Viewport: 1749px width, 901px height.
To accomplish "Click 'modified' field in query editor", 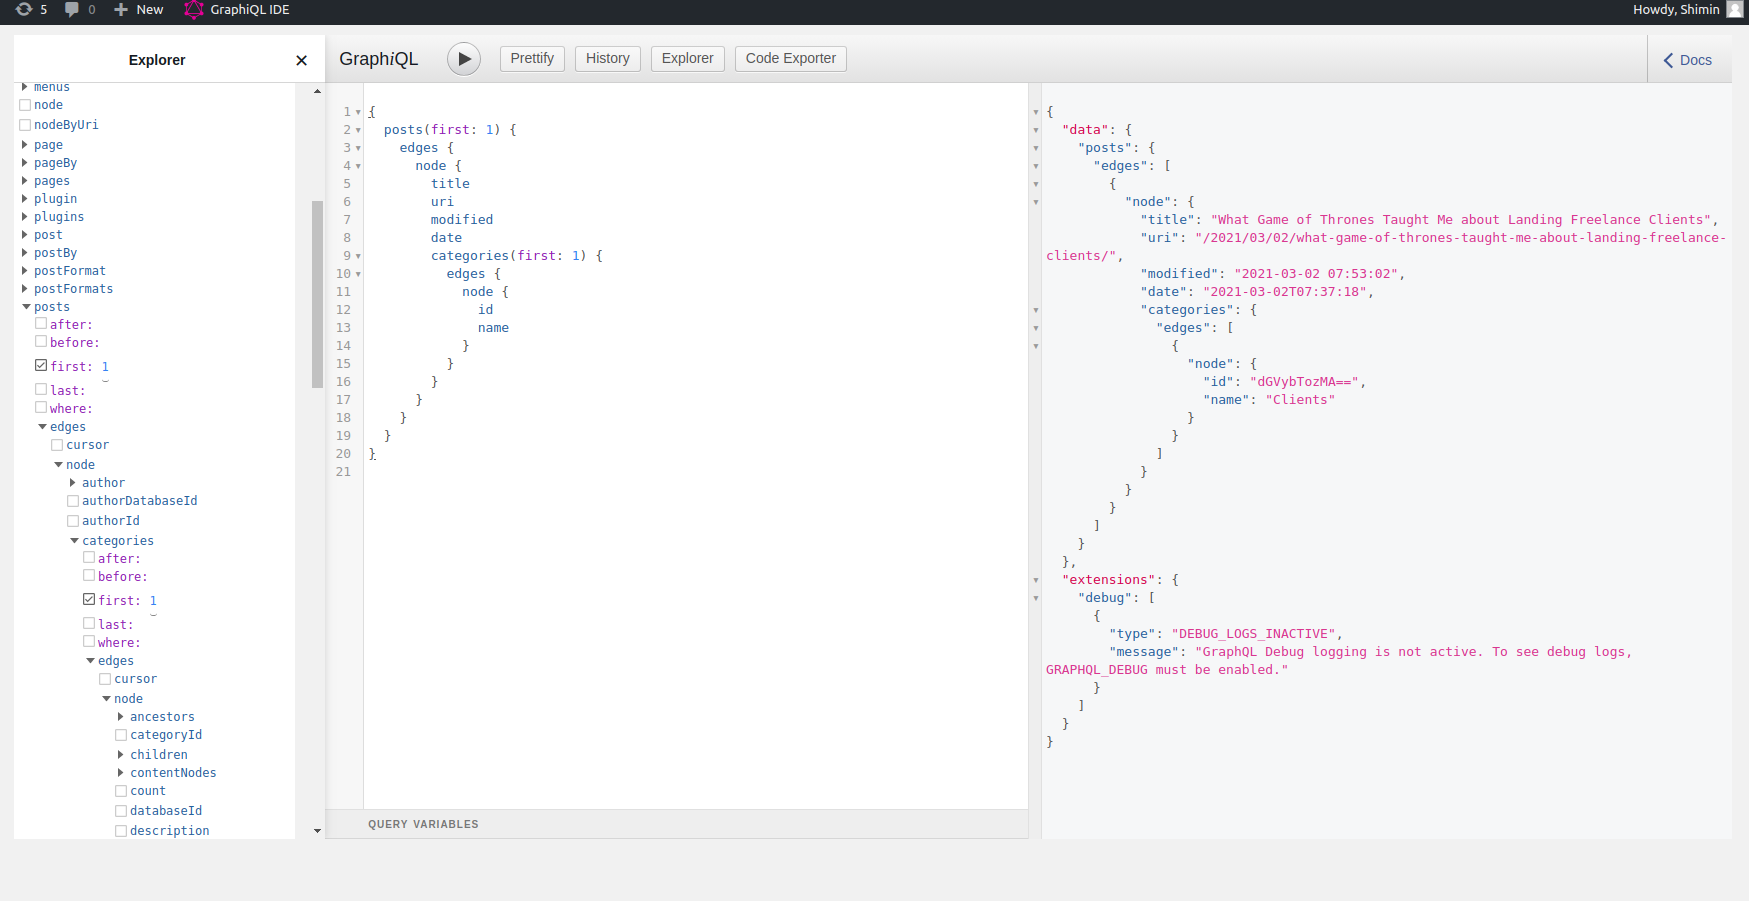I will (x=462, y=220).
